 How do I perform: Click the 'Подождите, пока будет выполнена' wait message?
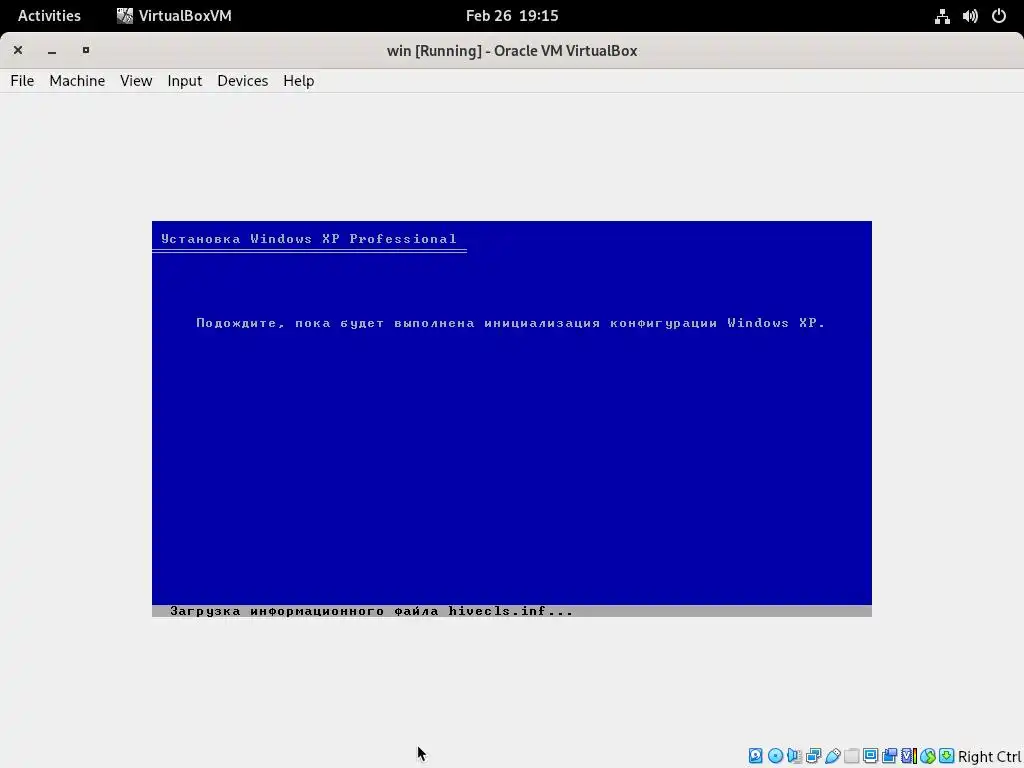[335, 323]
